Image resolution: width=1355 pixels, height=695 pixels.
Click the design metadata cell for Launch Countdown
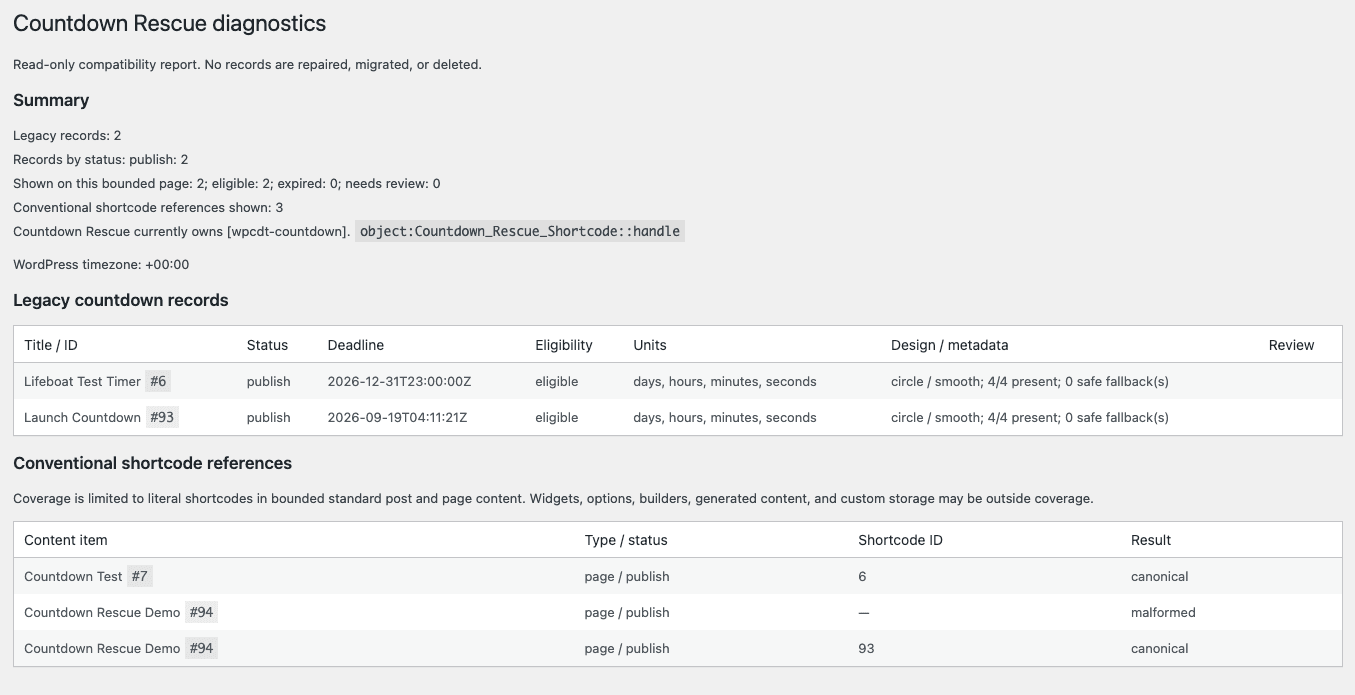(1030, 417)
